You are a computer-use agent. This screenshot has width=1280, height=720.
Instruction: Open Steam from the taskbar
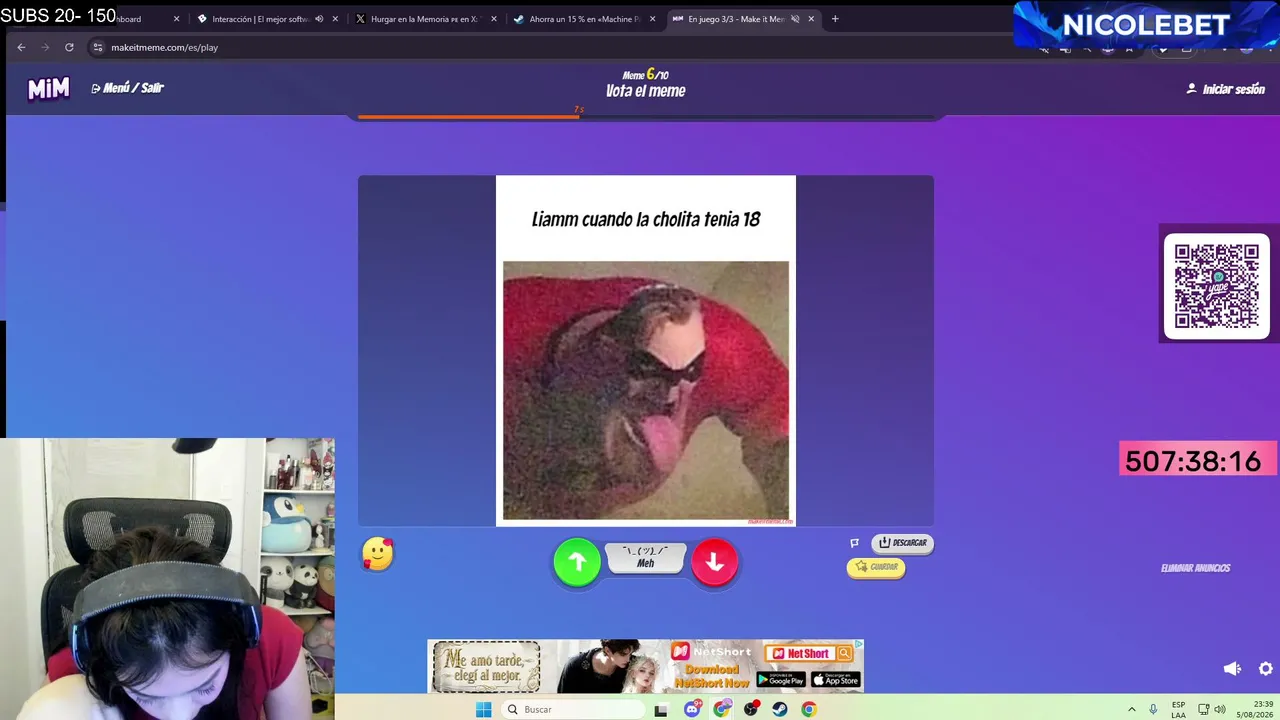click(x=780, y=709)
